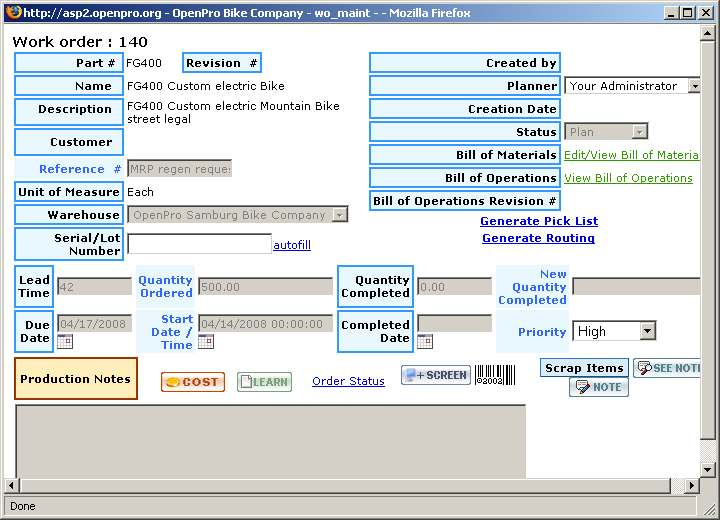
Task: Click the NOTE button icon
Action: [x=599, y=387]
